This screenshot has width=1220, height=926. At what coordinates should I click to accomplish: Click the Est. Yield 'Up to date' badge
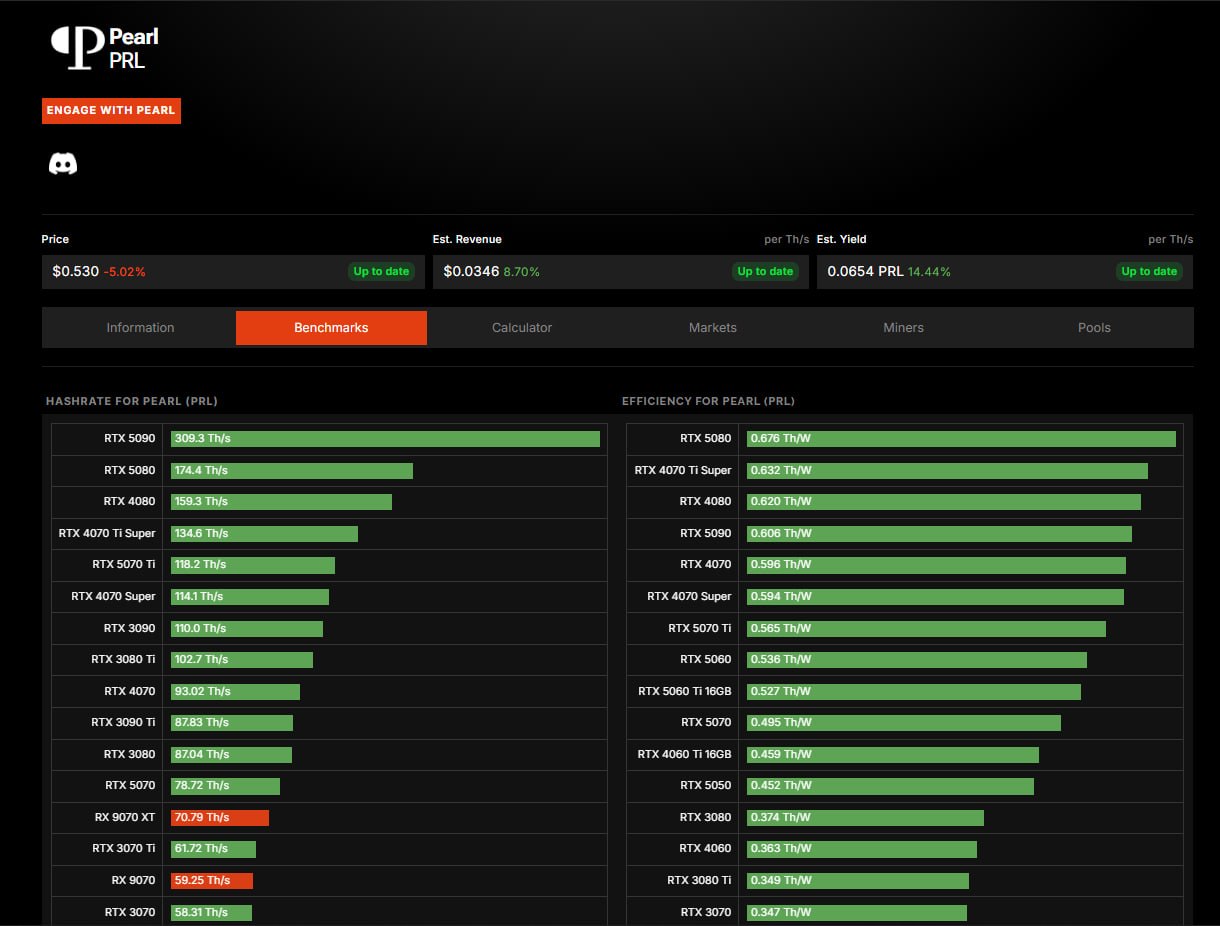(x=1149, y=271)
